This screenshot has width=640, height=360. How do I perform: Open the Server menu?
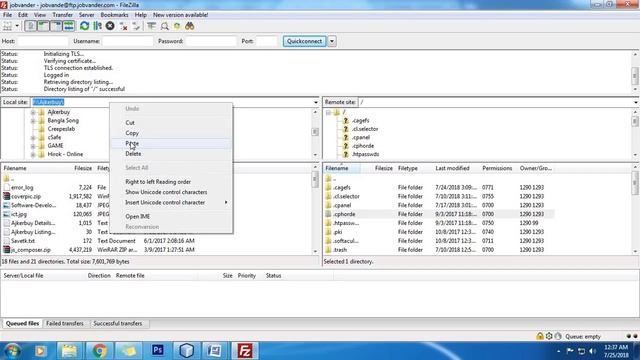(87, 15)
